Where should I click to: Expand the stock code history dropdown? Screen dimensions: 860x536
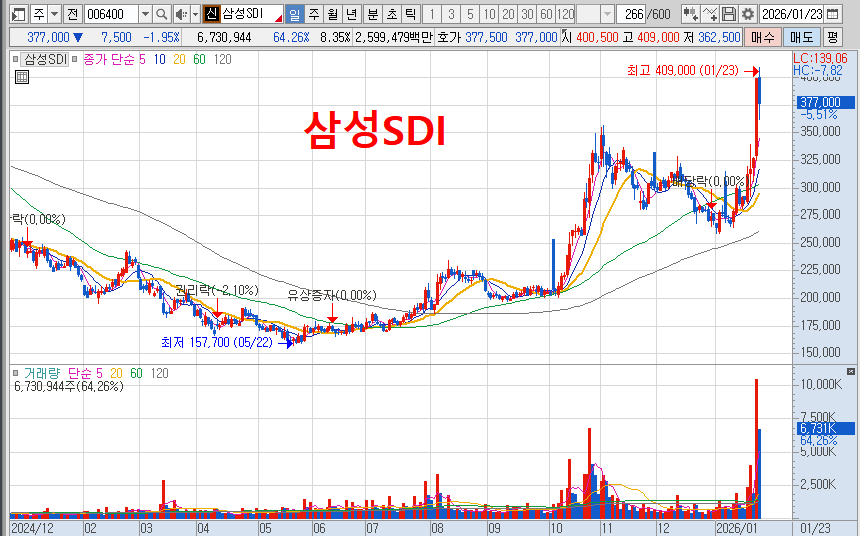point(145,14)
